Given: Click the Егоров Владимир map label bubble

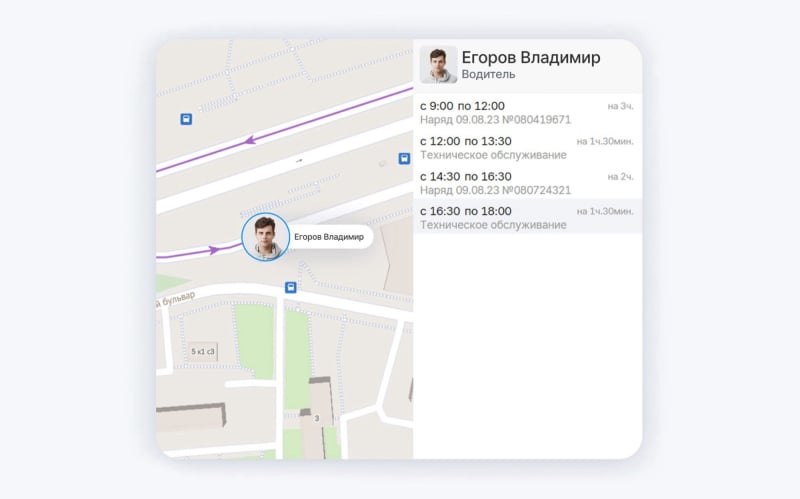Looking at the screenshot, I should (x=330, y=237).
